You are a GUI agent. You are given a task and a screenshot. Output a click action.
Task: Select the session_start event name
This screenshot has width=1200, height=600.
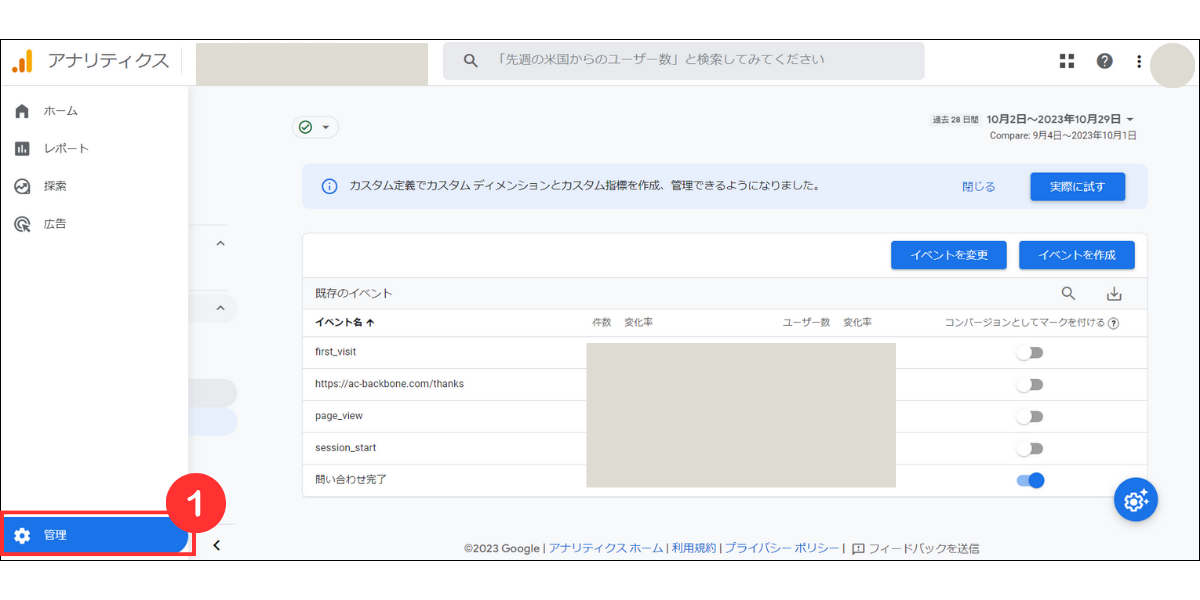345,448
